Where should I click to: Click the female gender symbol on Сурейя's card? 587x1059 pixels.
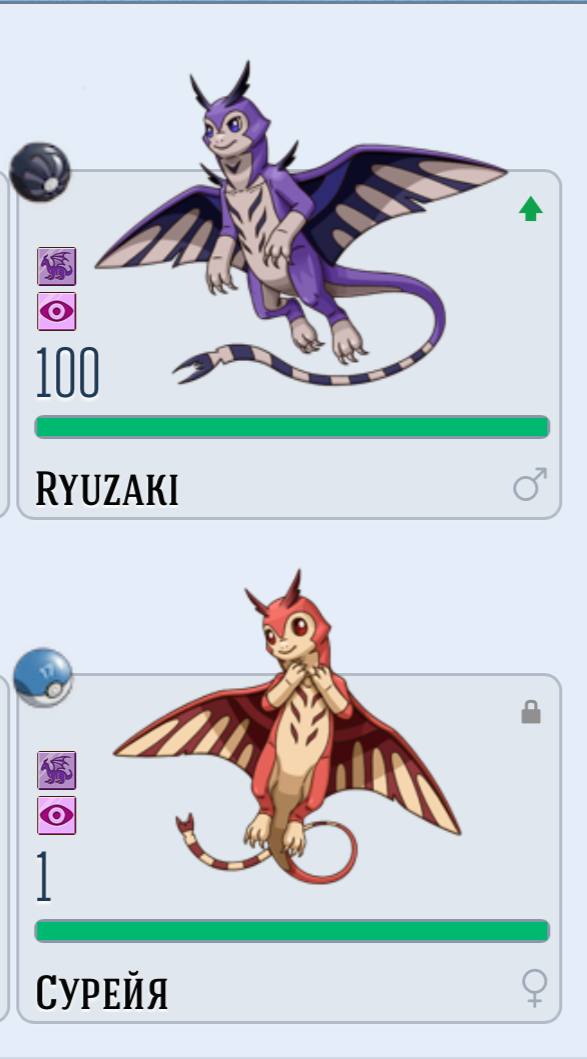point(534,989)
